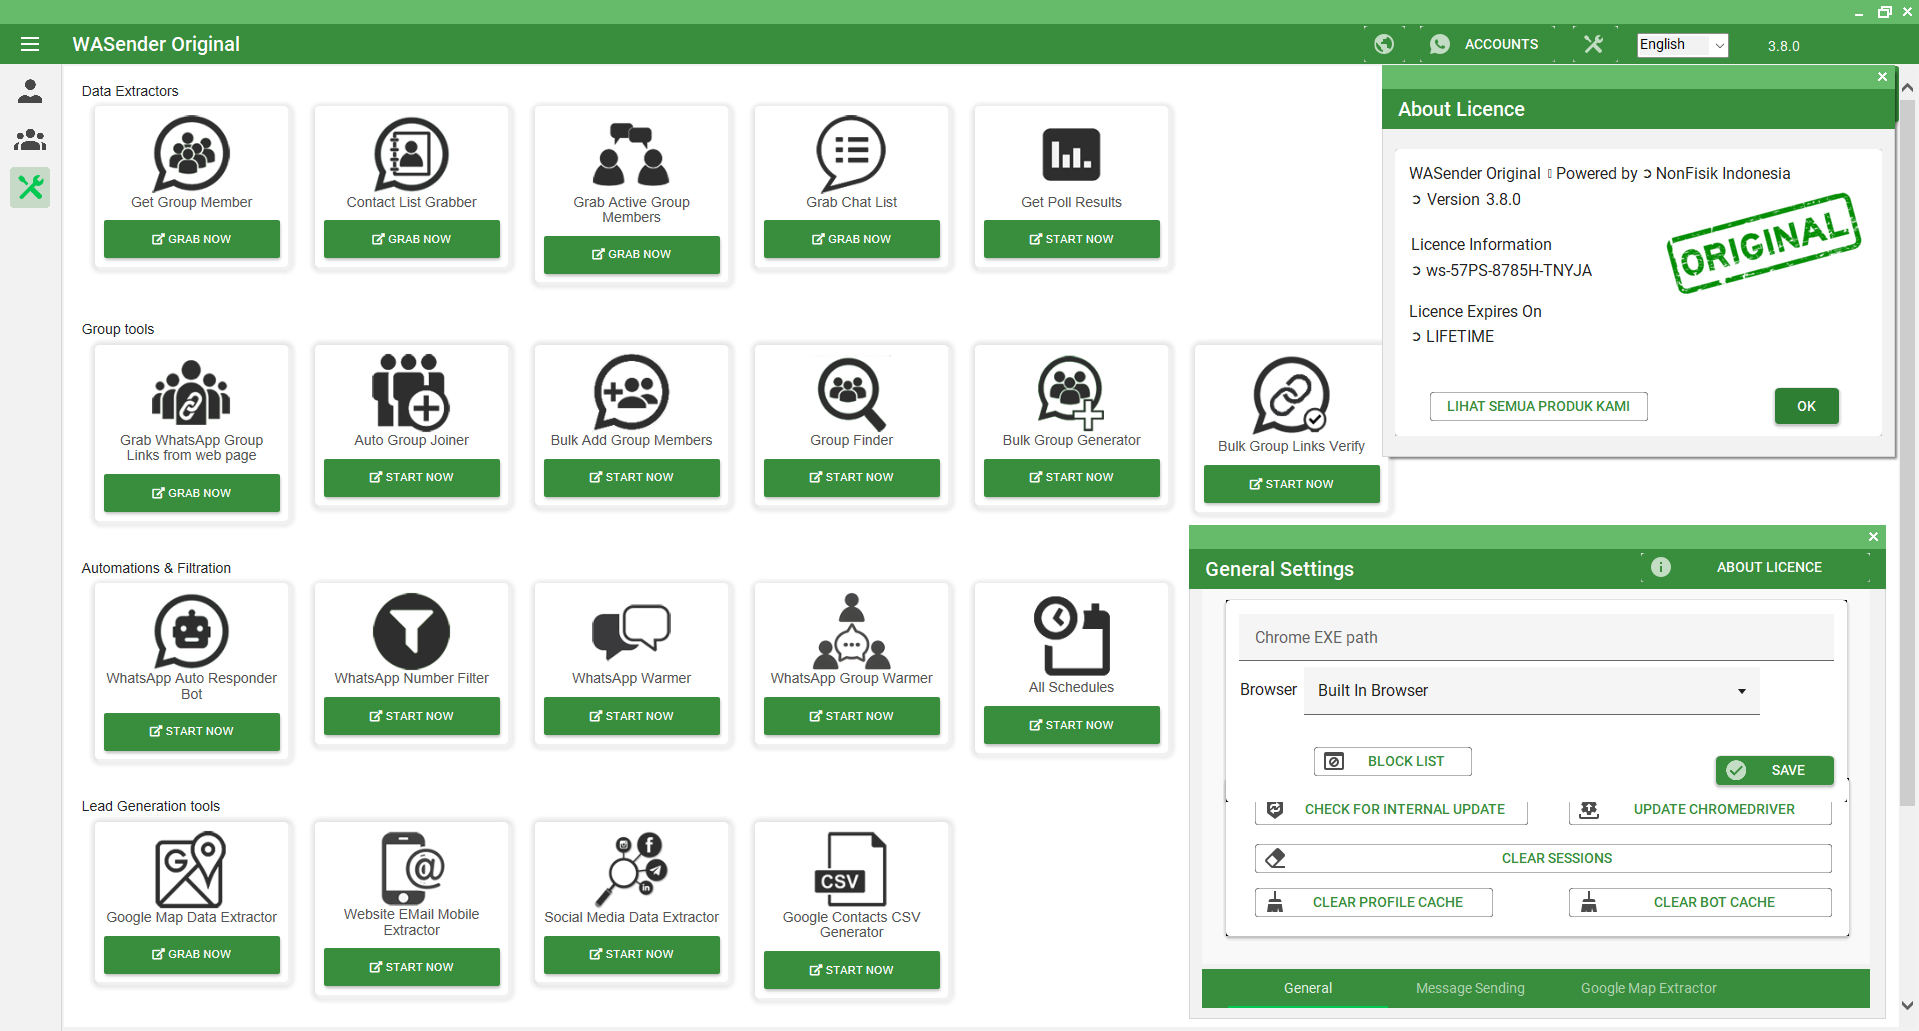Open the hamburger menu icon
This screenshot has width=1919, height=1031.
click(30, 44)
